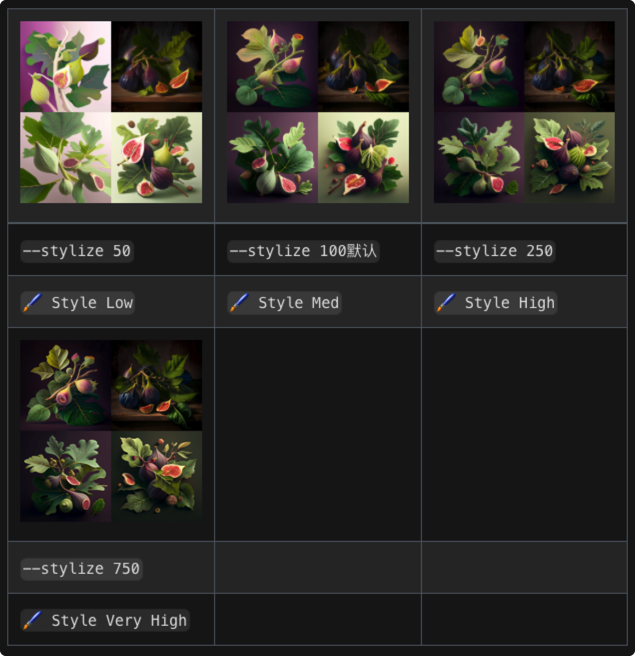Click the --stylize 250 code tag
635x656 pixels.
494,251
